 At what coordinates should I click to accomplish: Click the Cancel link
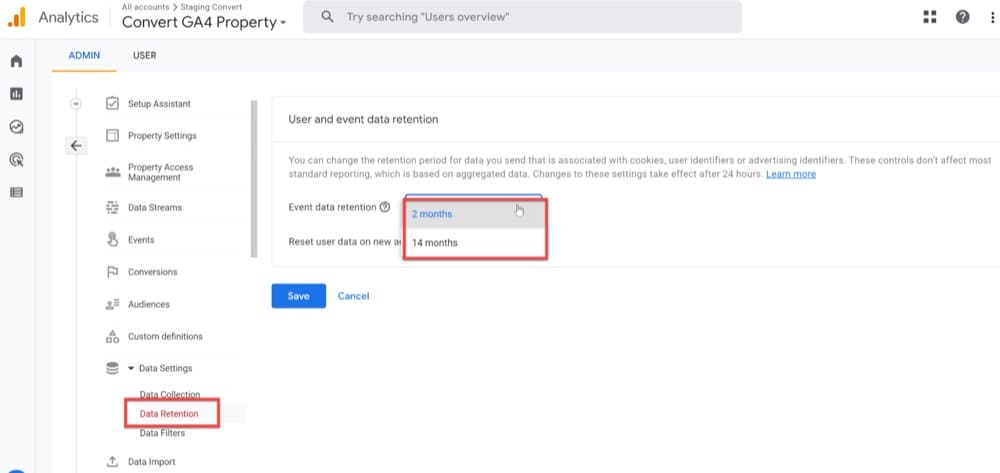[353, 296]
